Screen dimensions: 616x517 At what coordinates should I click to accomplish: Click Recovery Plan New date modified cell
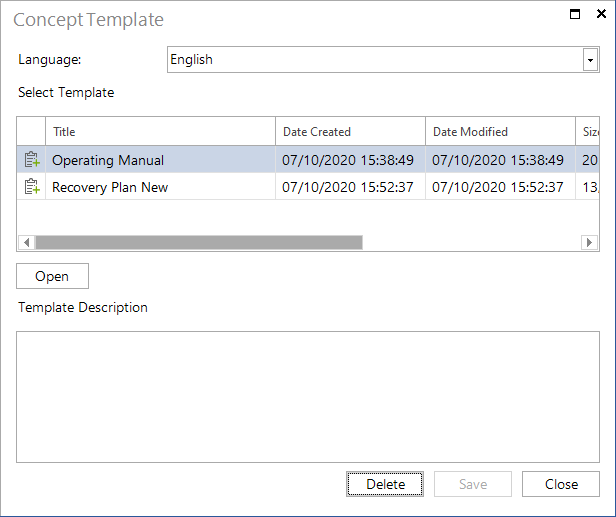(500, 187)
